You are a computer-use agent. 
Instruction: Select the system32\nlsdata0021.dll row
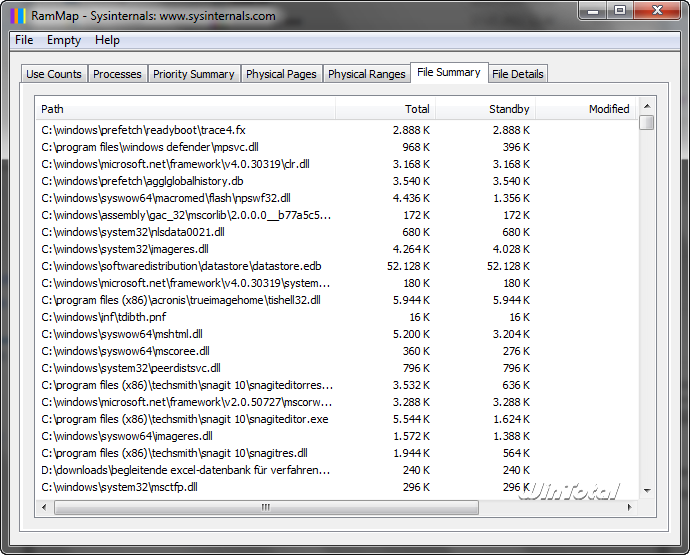(x=336, y=232)
